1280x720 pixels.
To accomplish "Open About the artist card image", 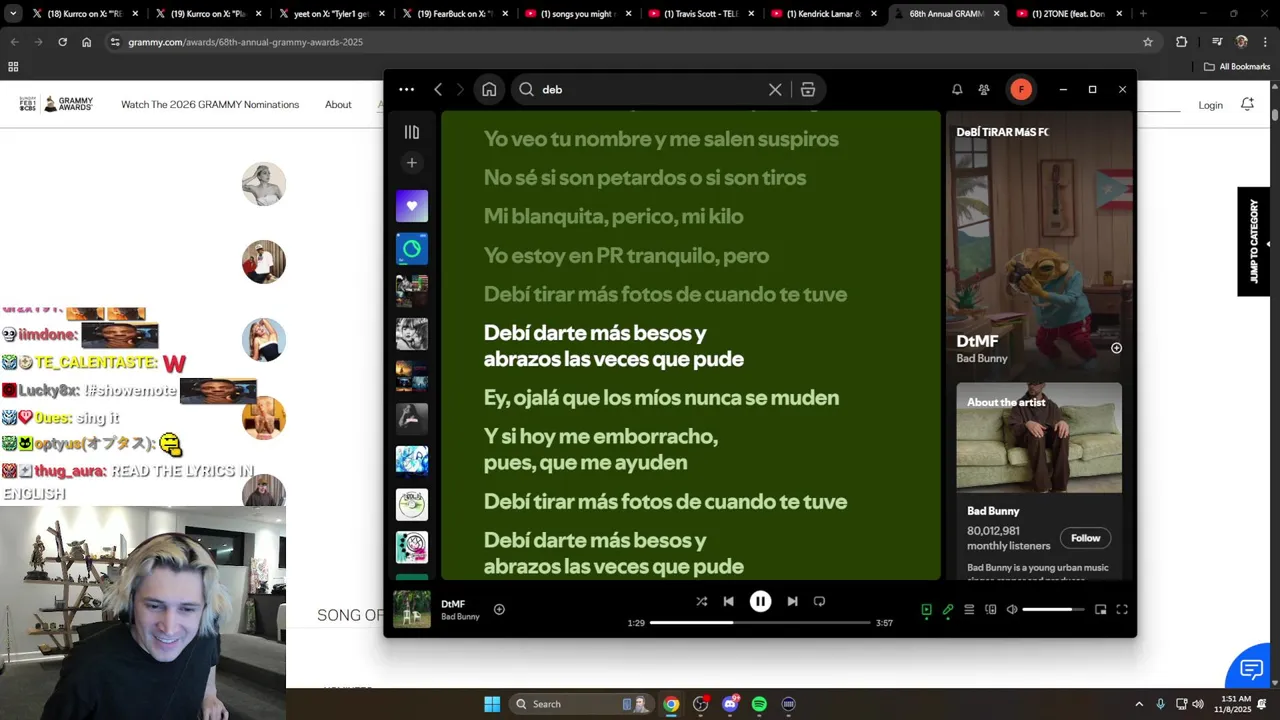I will pos(1039,438).
